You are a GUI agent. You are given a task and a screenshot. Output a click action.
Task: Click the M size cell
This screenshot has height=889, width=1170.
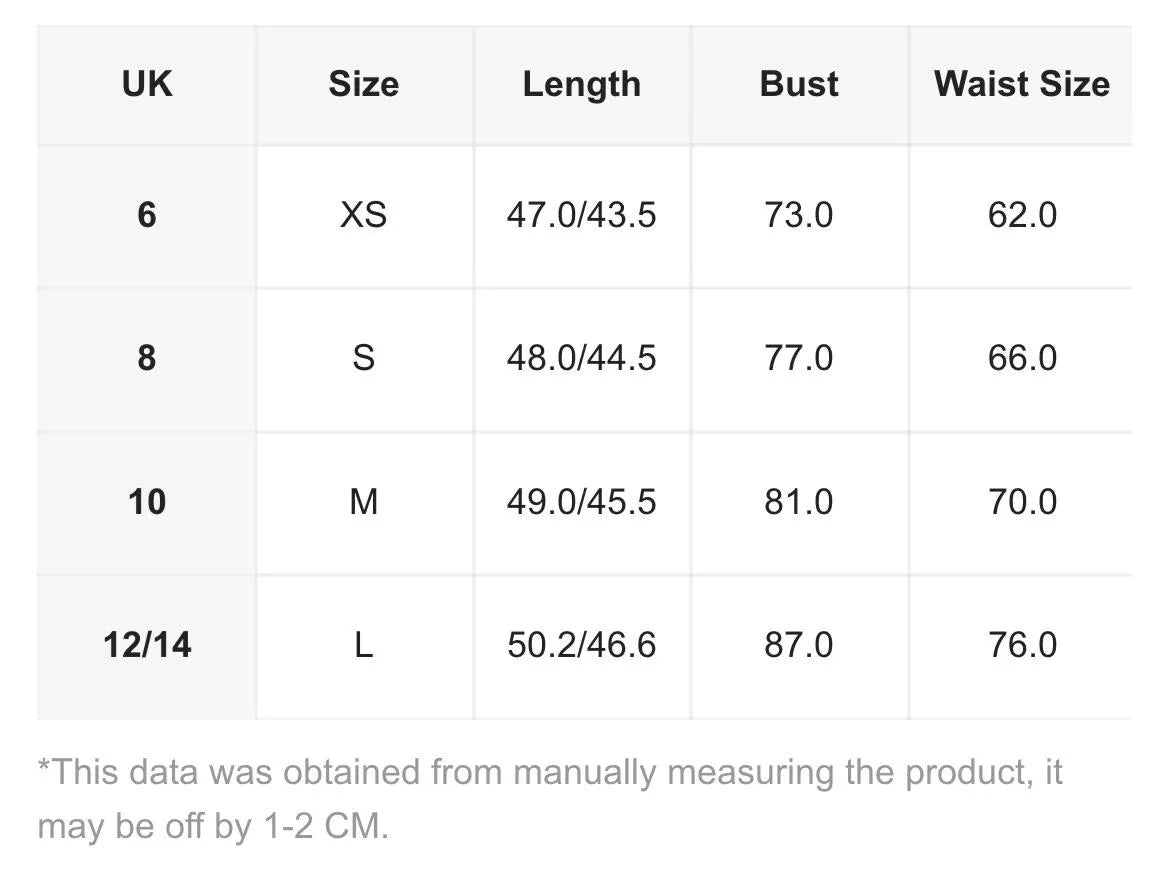[x=363, y=501]
